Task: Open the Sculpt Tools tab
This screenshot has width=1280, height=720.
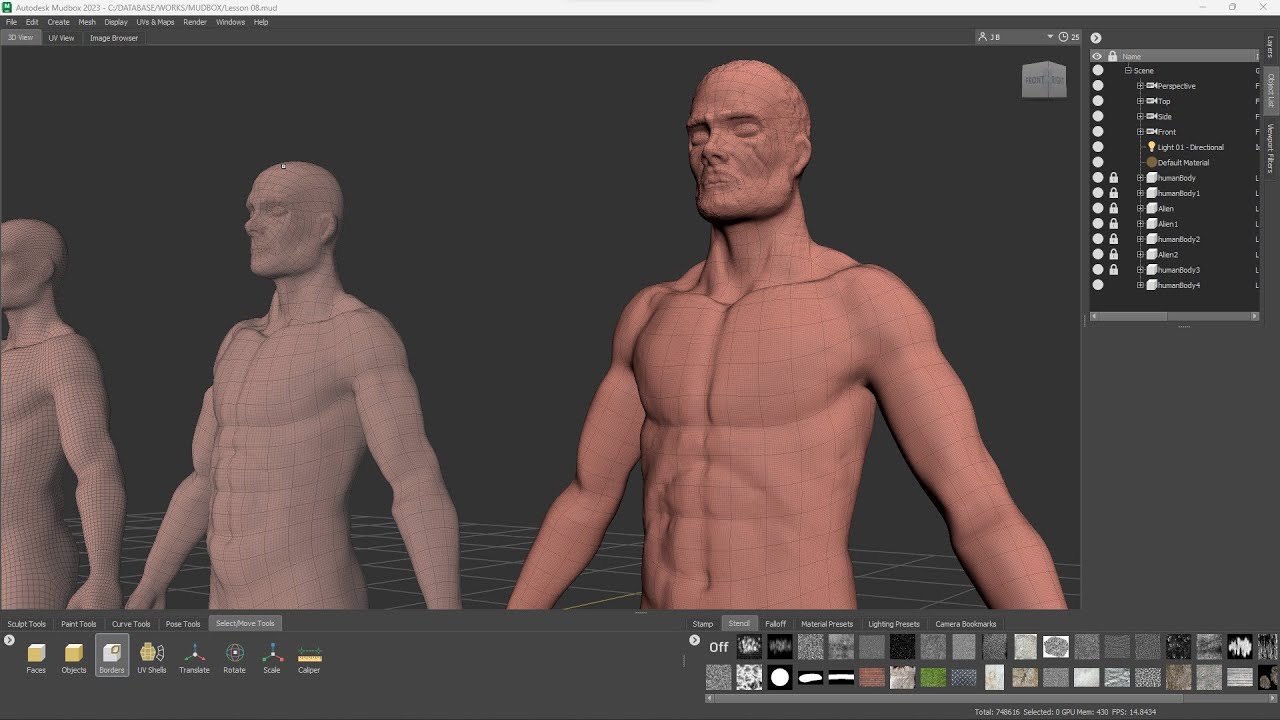Action: 27,624
